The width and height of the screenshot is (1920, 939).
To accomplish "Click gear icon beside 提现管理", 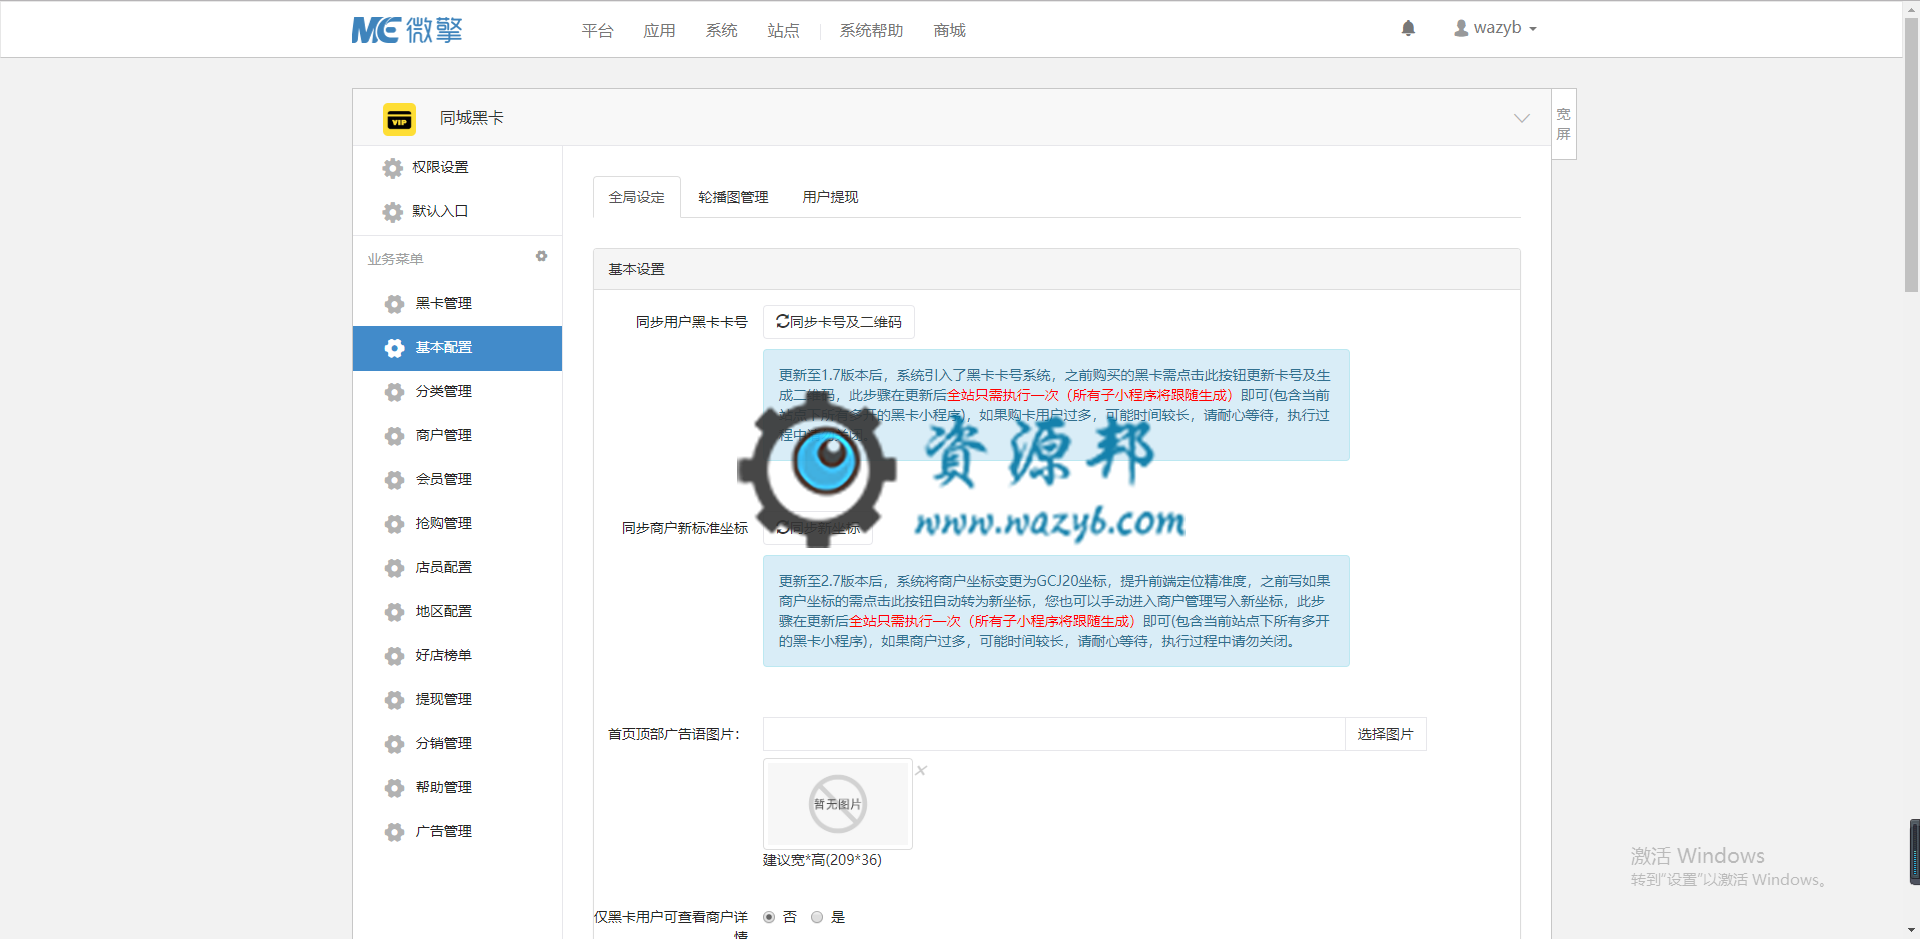I will pyautogui.click(x=395, y=700).
